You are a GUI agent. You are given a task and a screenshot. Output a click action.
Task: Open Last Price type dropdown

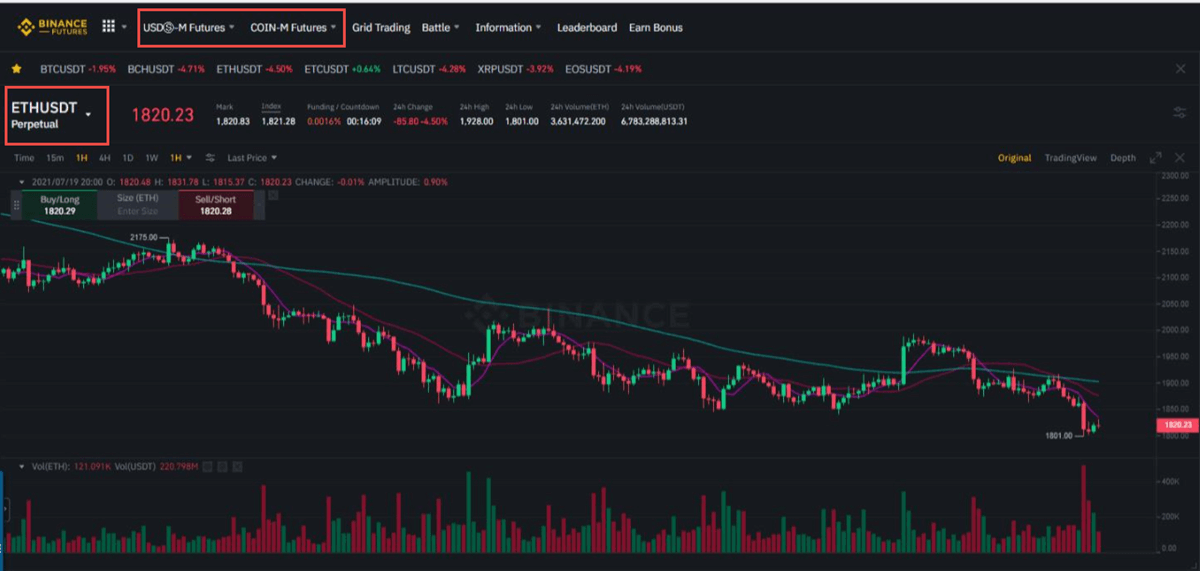click(x=252, y=158)
